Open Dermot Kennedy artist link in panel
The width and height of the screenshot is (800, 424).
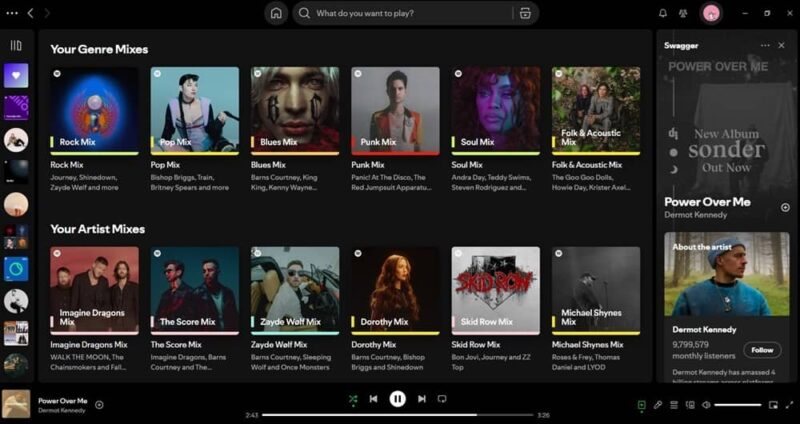[x=695, y=215]
